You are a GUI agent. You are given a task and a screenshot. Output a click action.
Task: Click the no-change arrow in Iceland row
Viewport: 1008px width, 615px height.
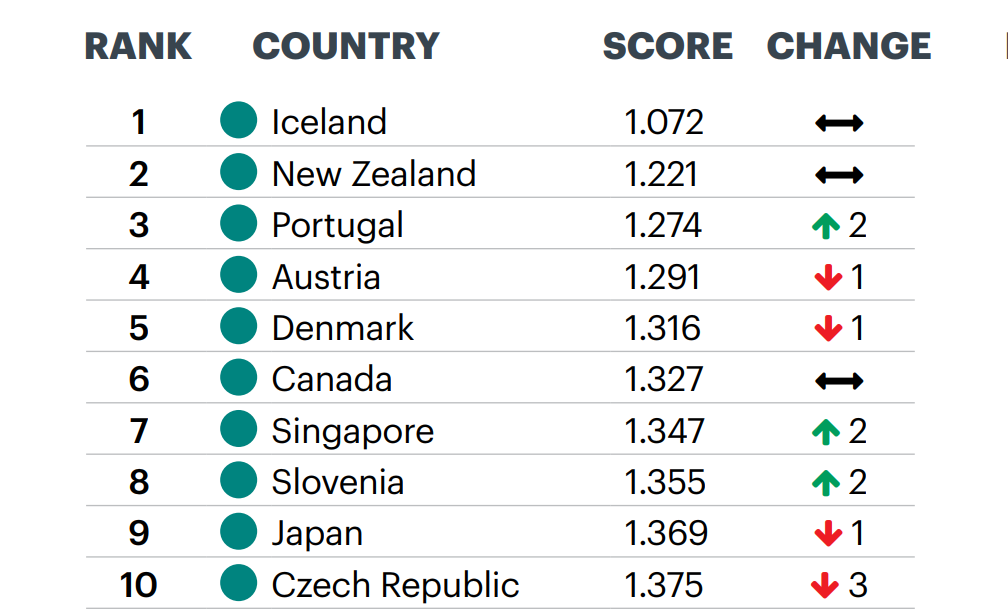839,123
